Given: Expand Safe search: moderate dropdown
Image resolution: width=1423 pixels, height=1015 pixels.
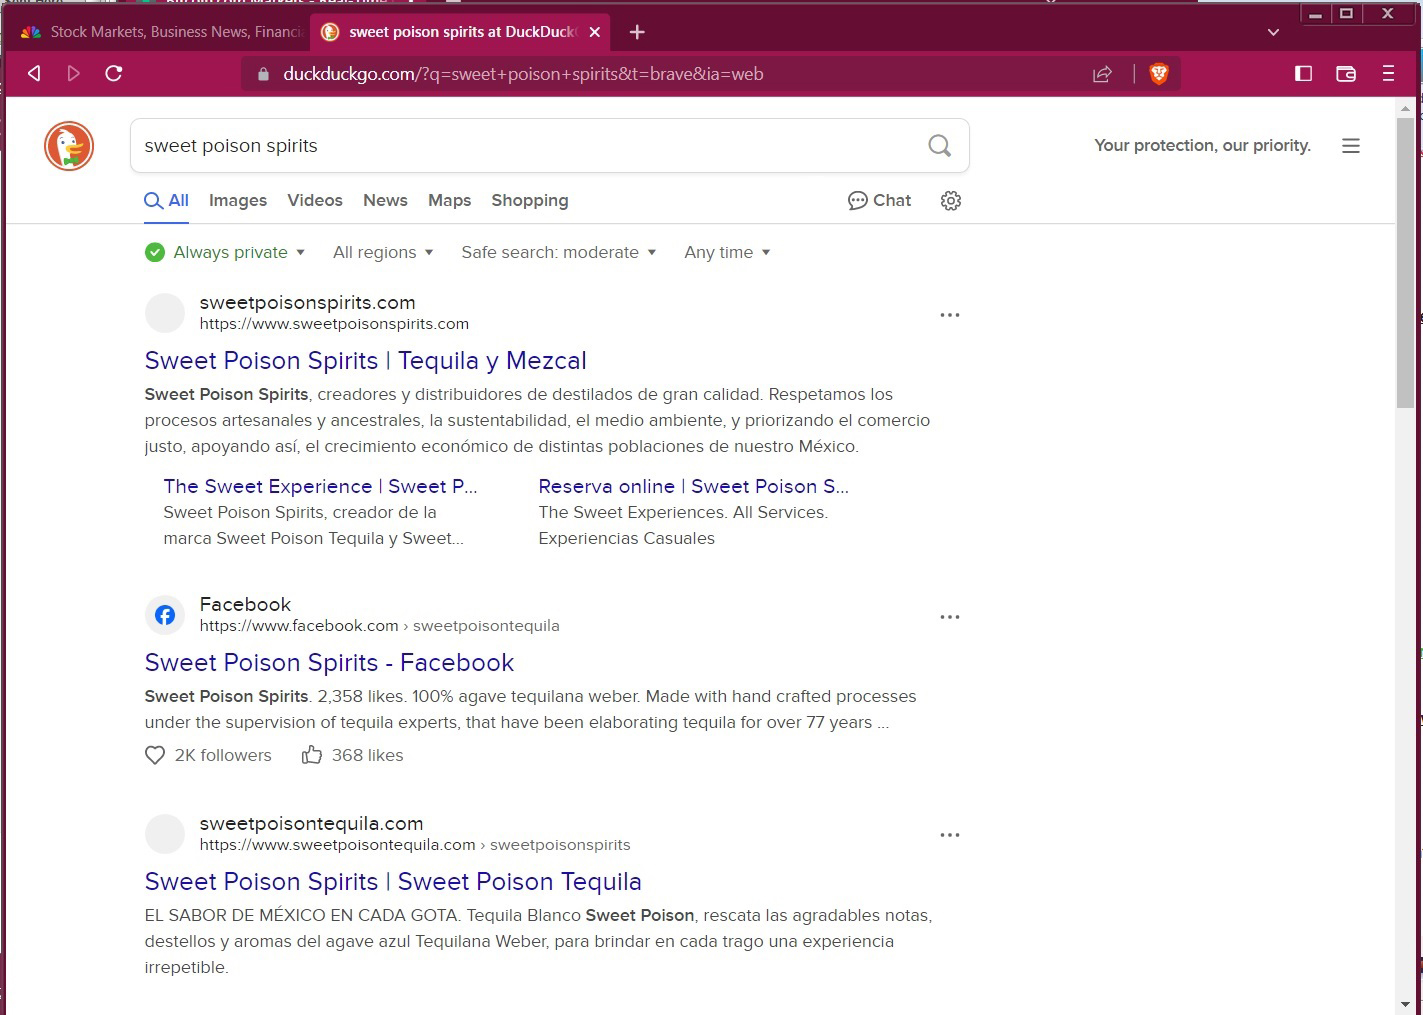Looking at the screenshot, I should [558, 253].
